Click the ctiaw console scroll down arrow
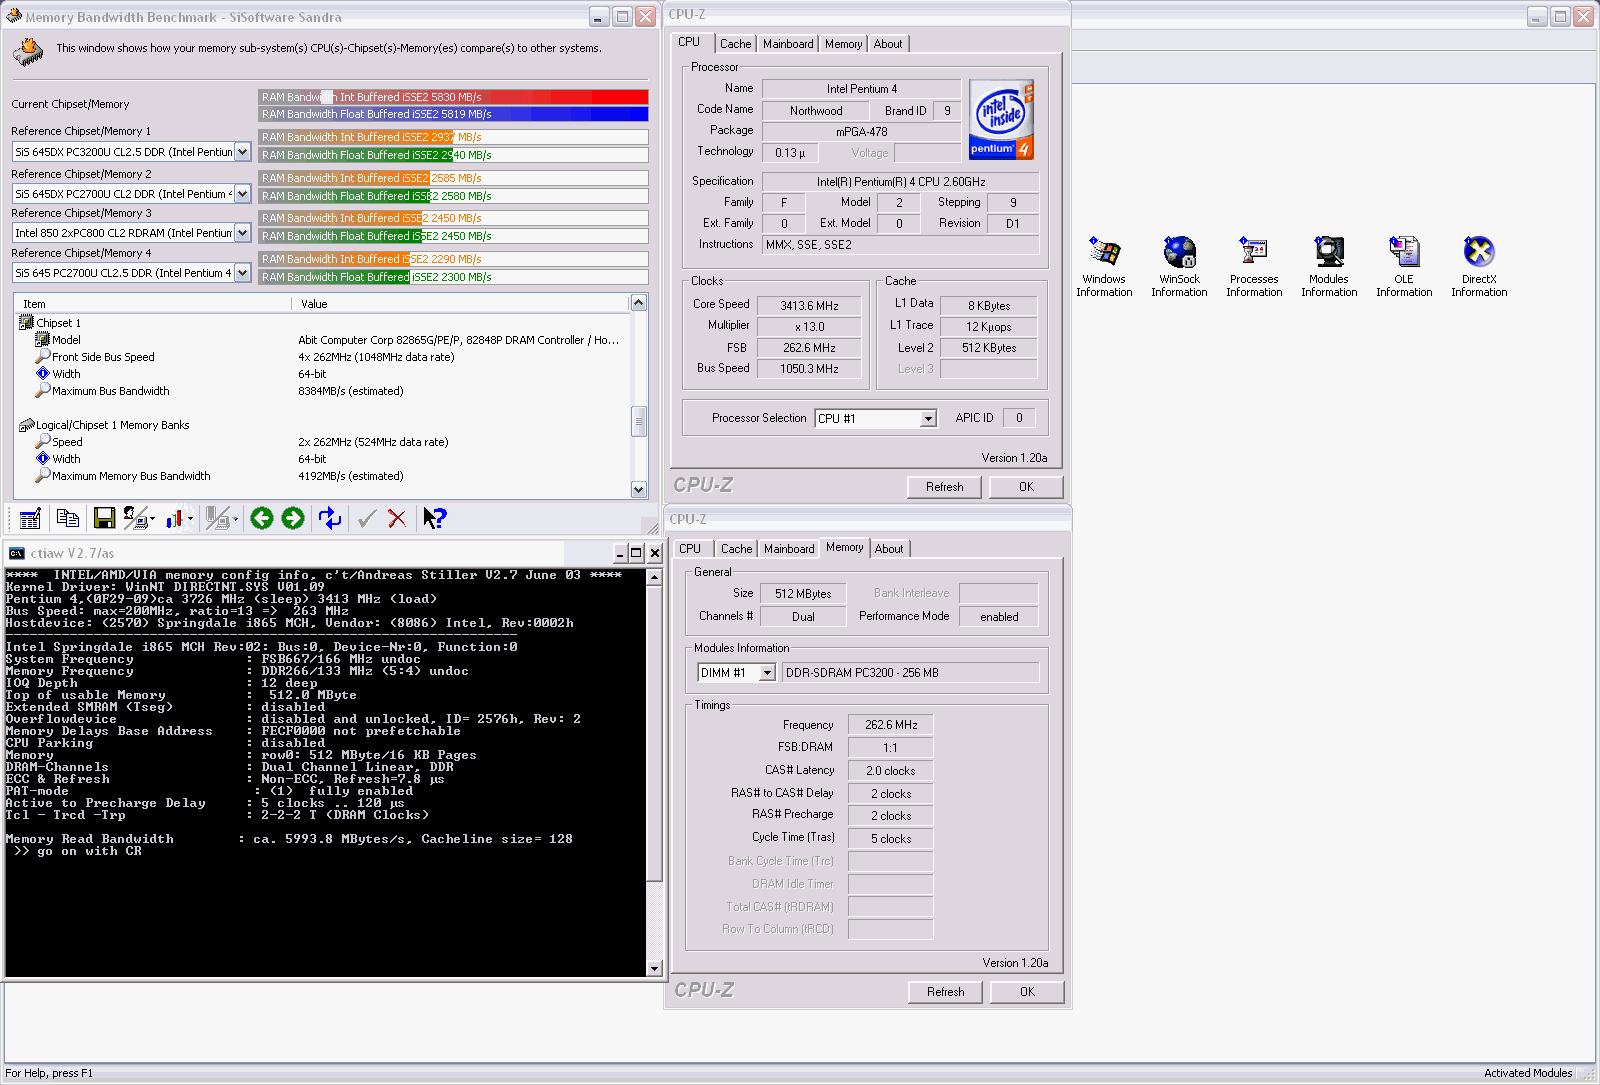The width and height of the screenshot is (1600, 1085). coord(655,968)
